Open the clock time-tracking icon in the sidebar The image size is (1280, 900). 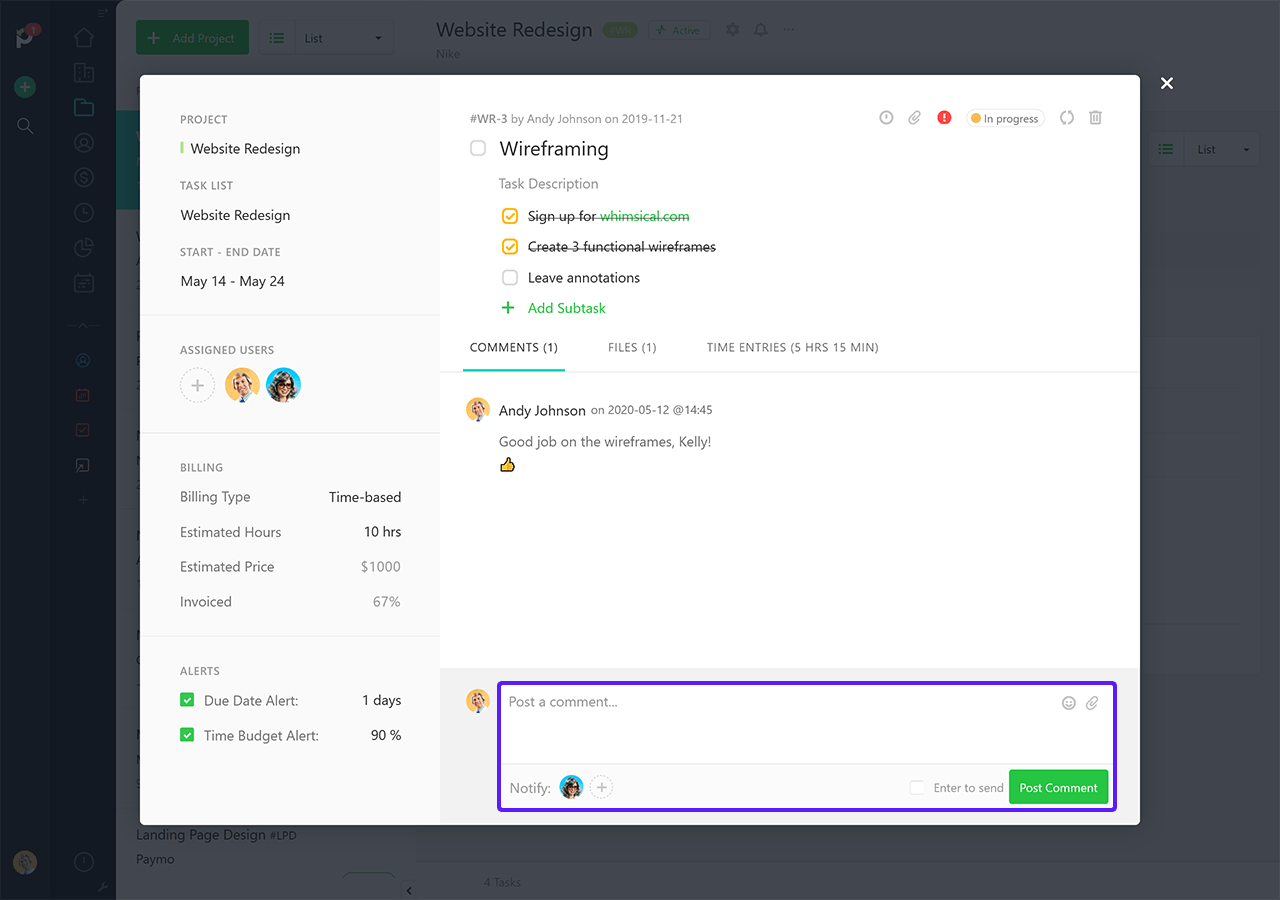(84, 212)
